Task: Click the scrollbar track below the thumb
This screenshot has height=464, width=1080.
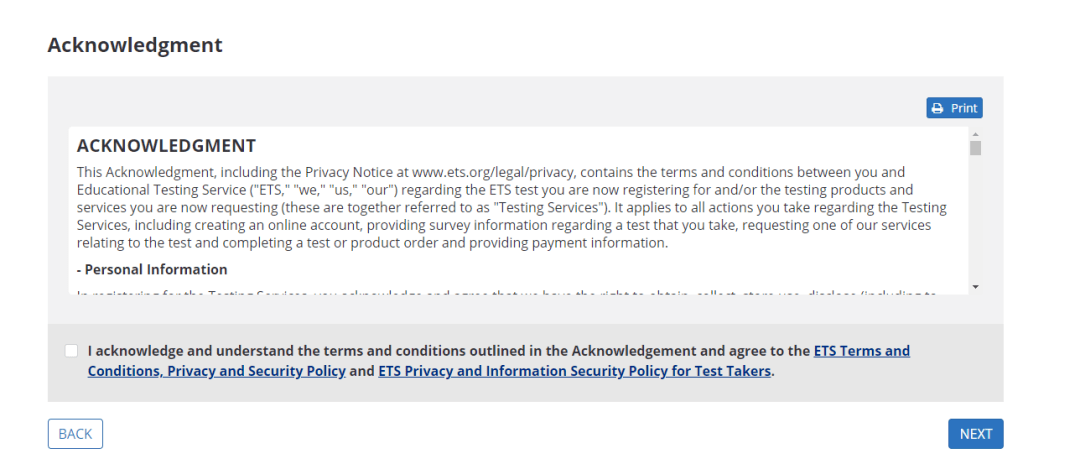Action: click(975, 220)
